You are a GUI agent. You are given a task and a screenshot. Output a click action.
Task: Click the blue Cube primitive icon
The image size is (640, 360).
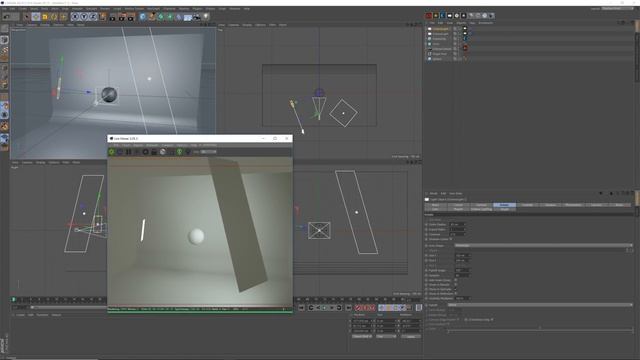142,17
